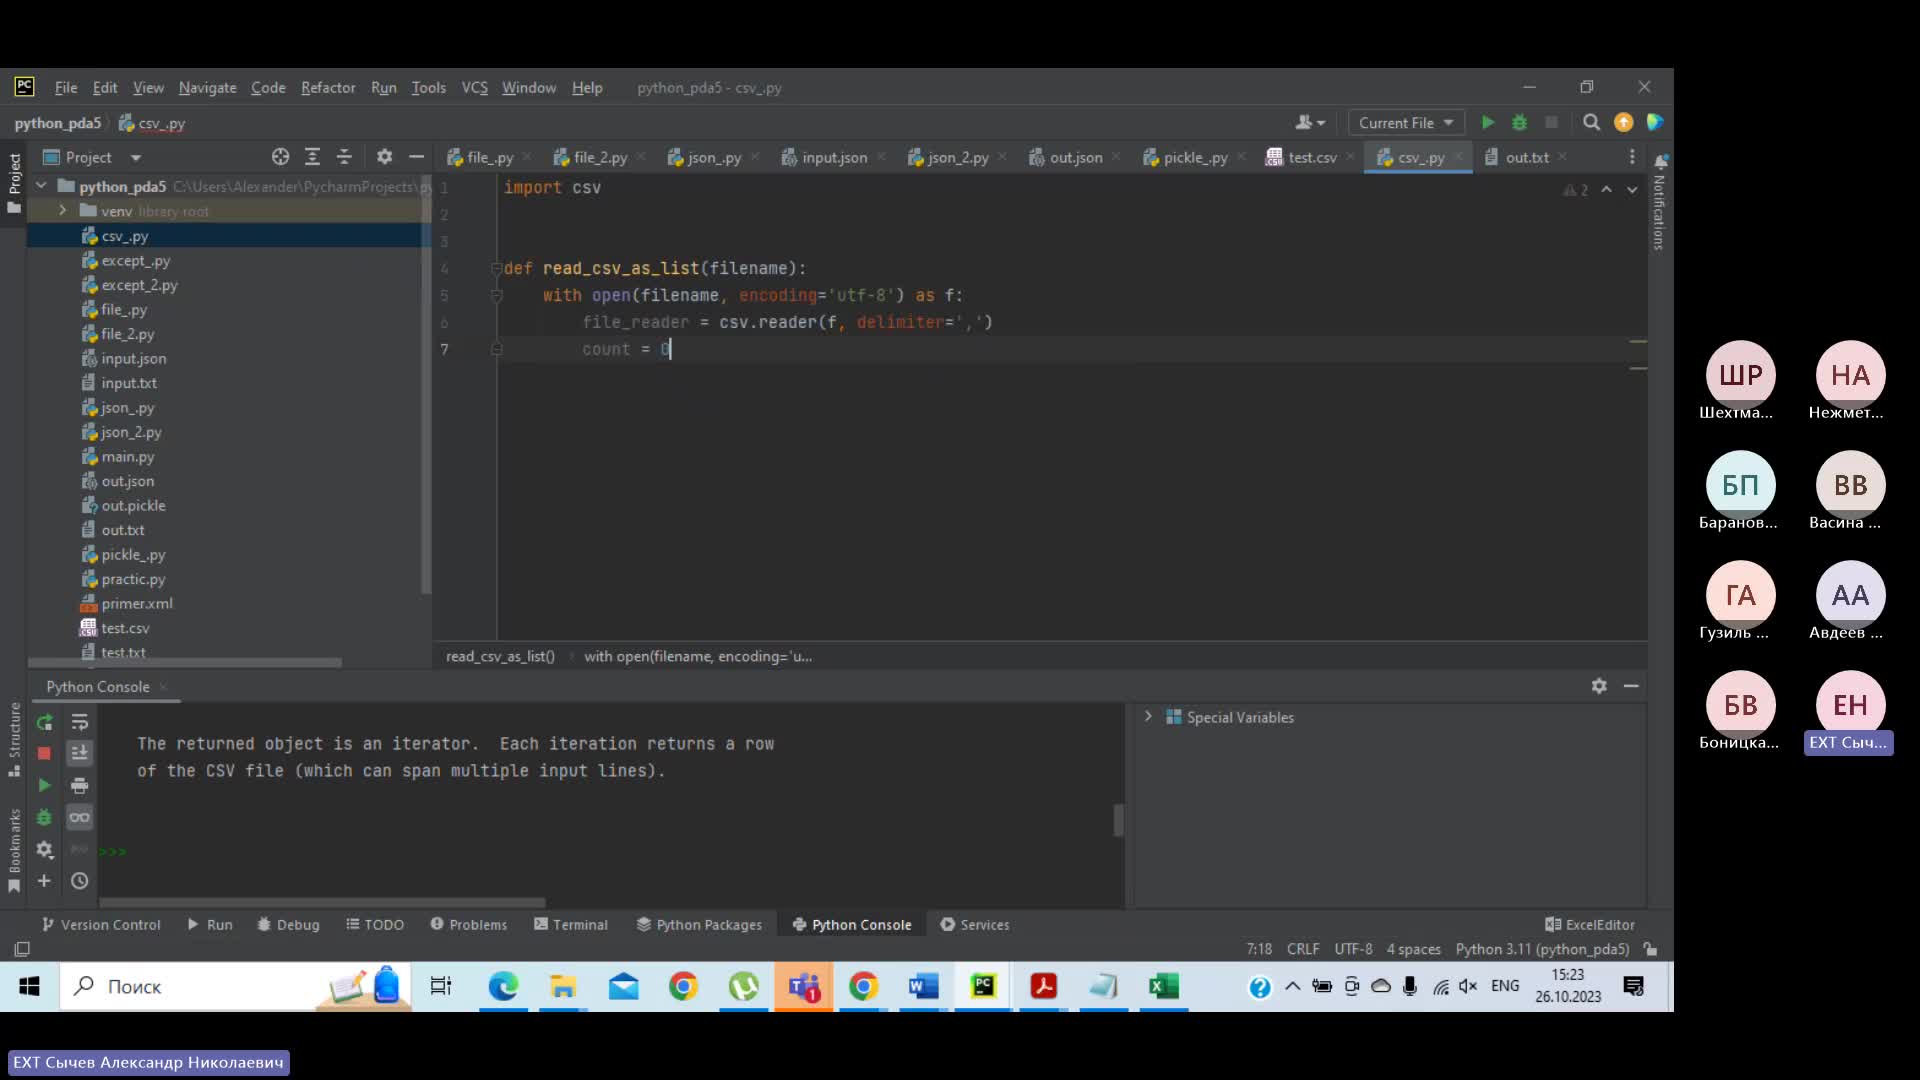Close the out.txt tab
The width and height of the screenshot is (1920, 1080).
click(x=1562, y=157)
